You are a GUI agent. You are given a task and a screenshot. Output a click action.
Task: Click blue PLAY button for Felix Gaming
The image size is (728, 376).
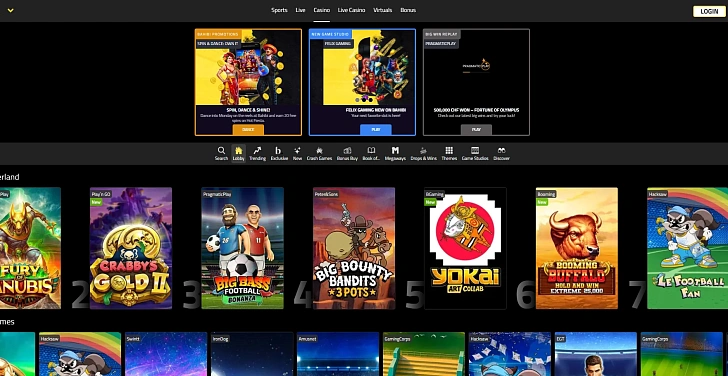[x=376, y=130]
